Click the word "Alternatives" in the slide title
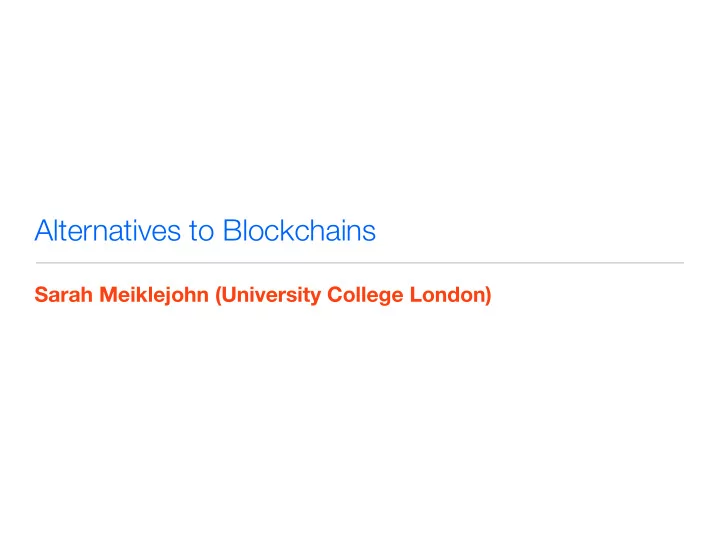 (x=108, y=230)
